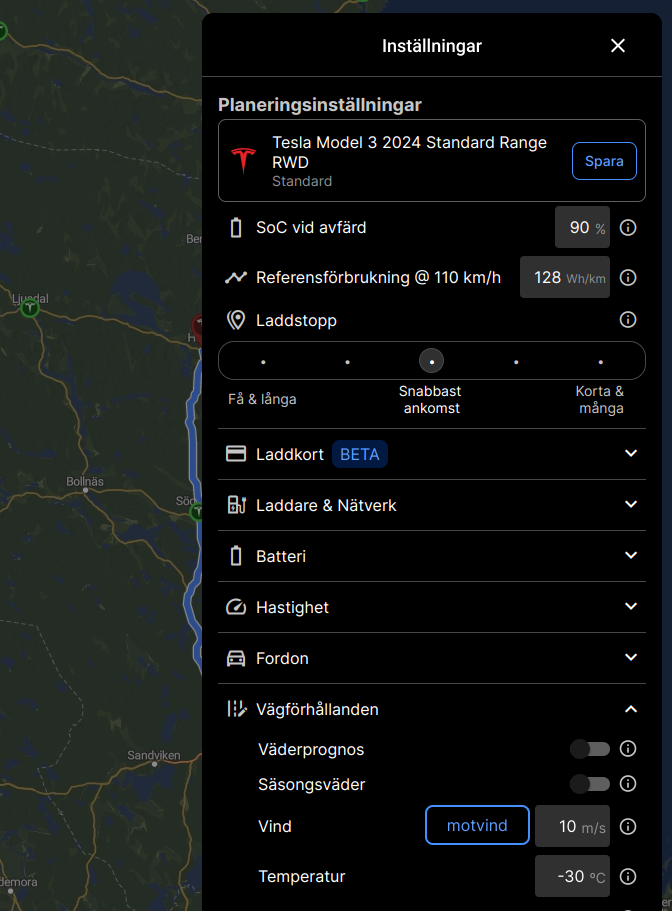
Task: Edit the 90 % SoC field
Action: click(x=582, y=227)
